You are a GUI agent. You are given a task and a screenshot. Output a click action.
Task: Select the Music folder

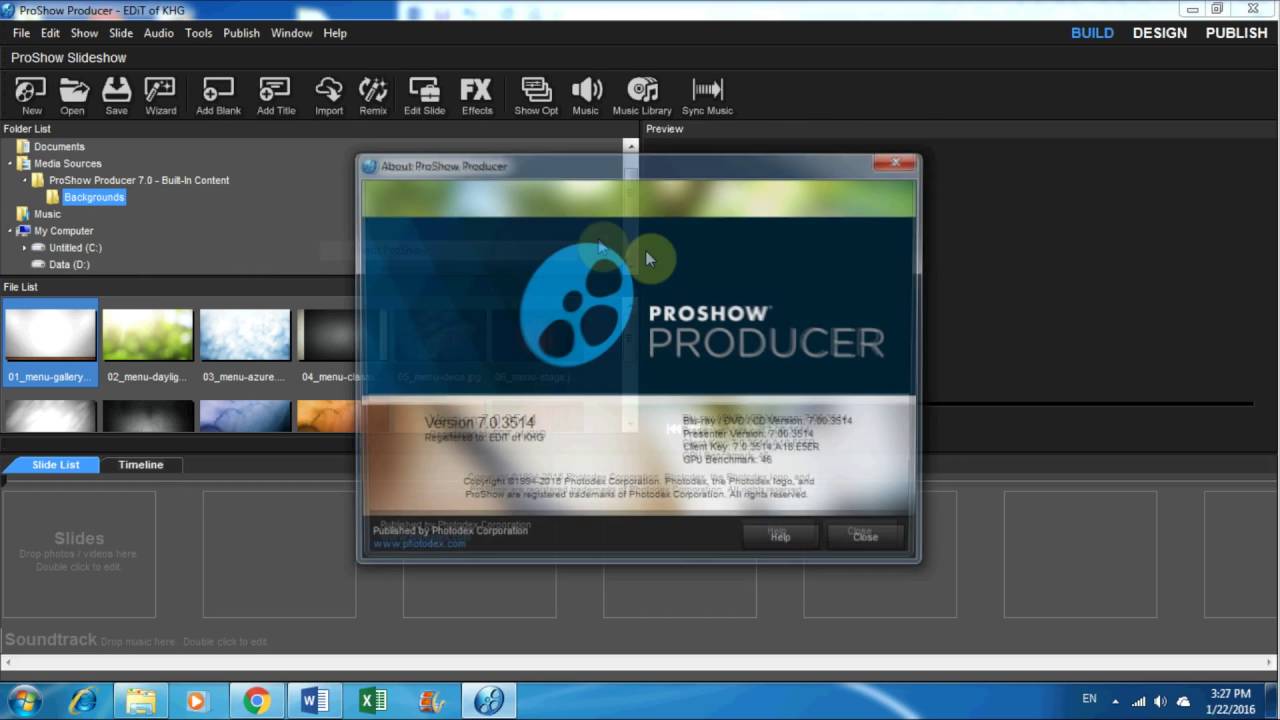pos(47,214)
